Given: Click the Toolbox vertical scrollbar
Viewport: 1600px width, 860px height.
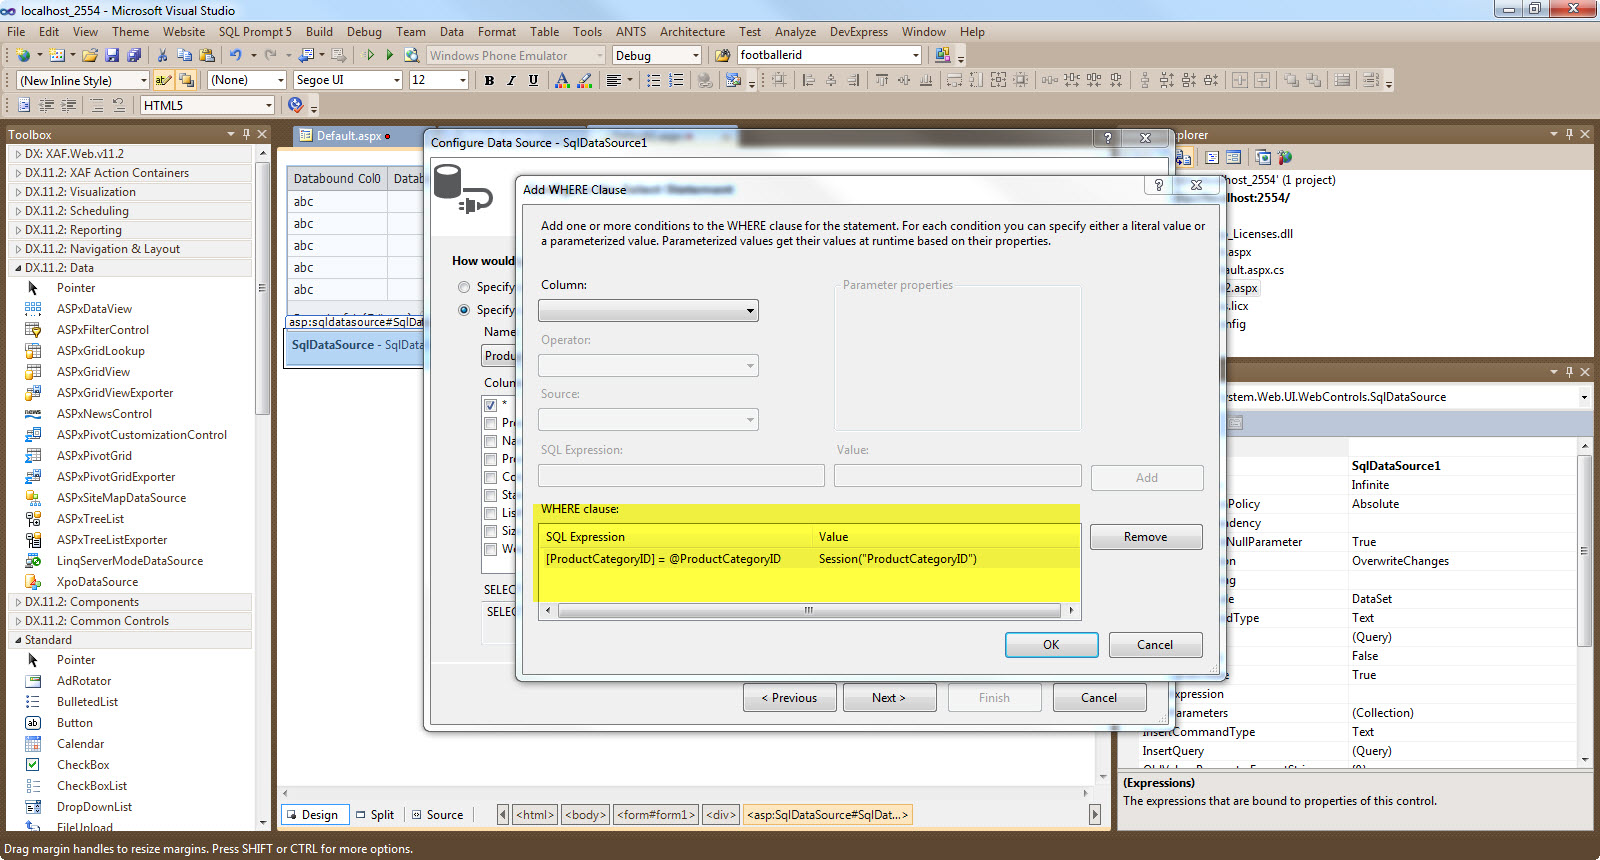Looking at the screenshot, I should (x=262, y=488).
